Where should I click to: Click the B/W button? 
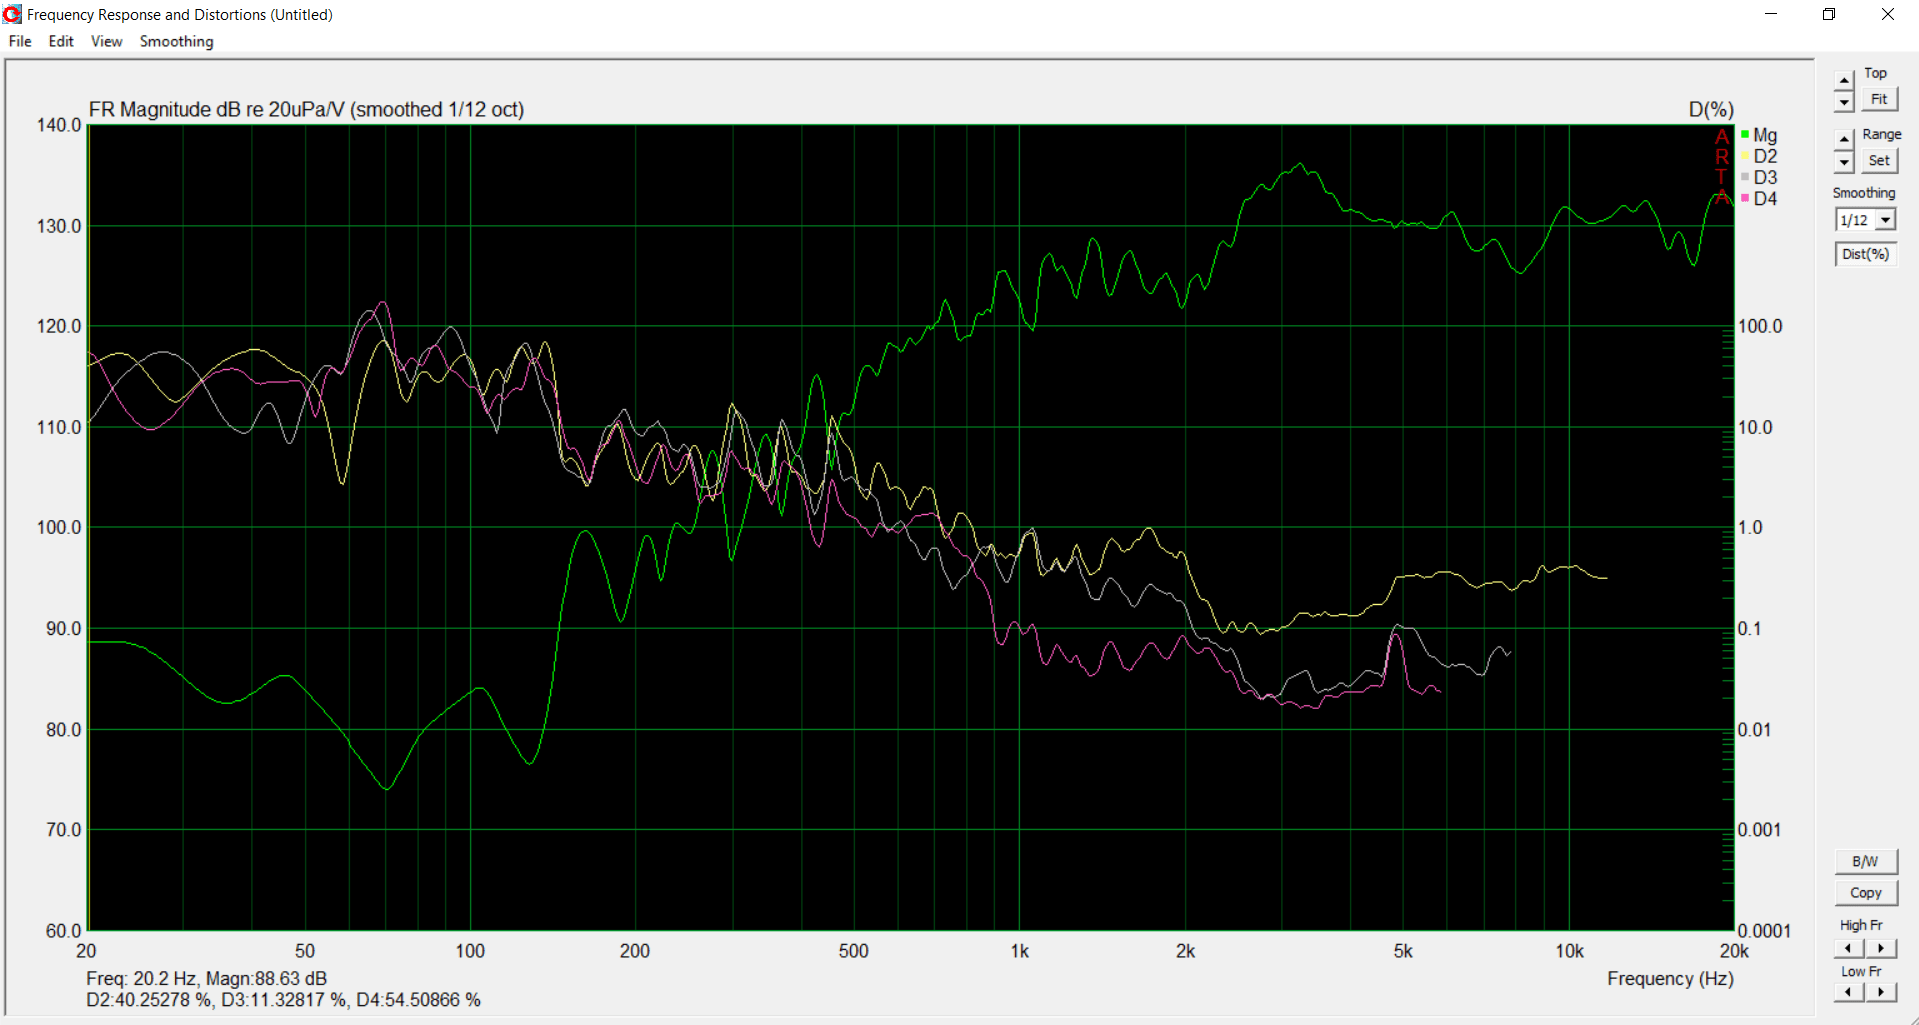click(1865, 861)
